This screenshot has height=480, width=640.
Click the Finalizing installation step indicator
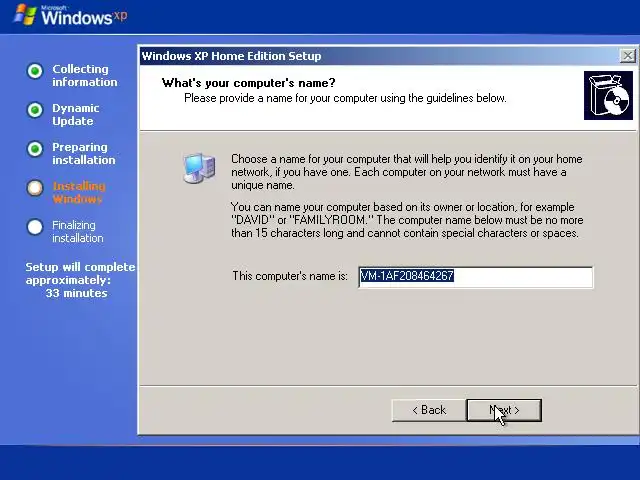(35, 227)
